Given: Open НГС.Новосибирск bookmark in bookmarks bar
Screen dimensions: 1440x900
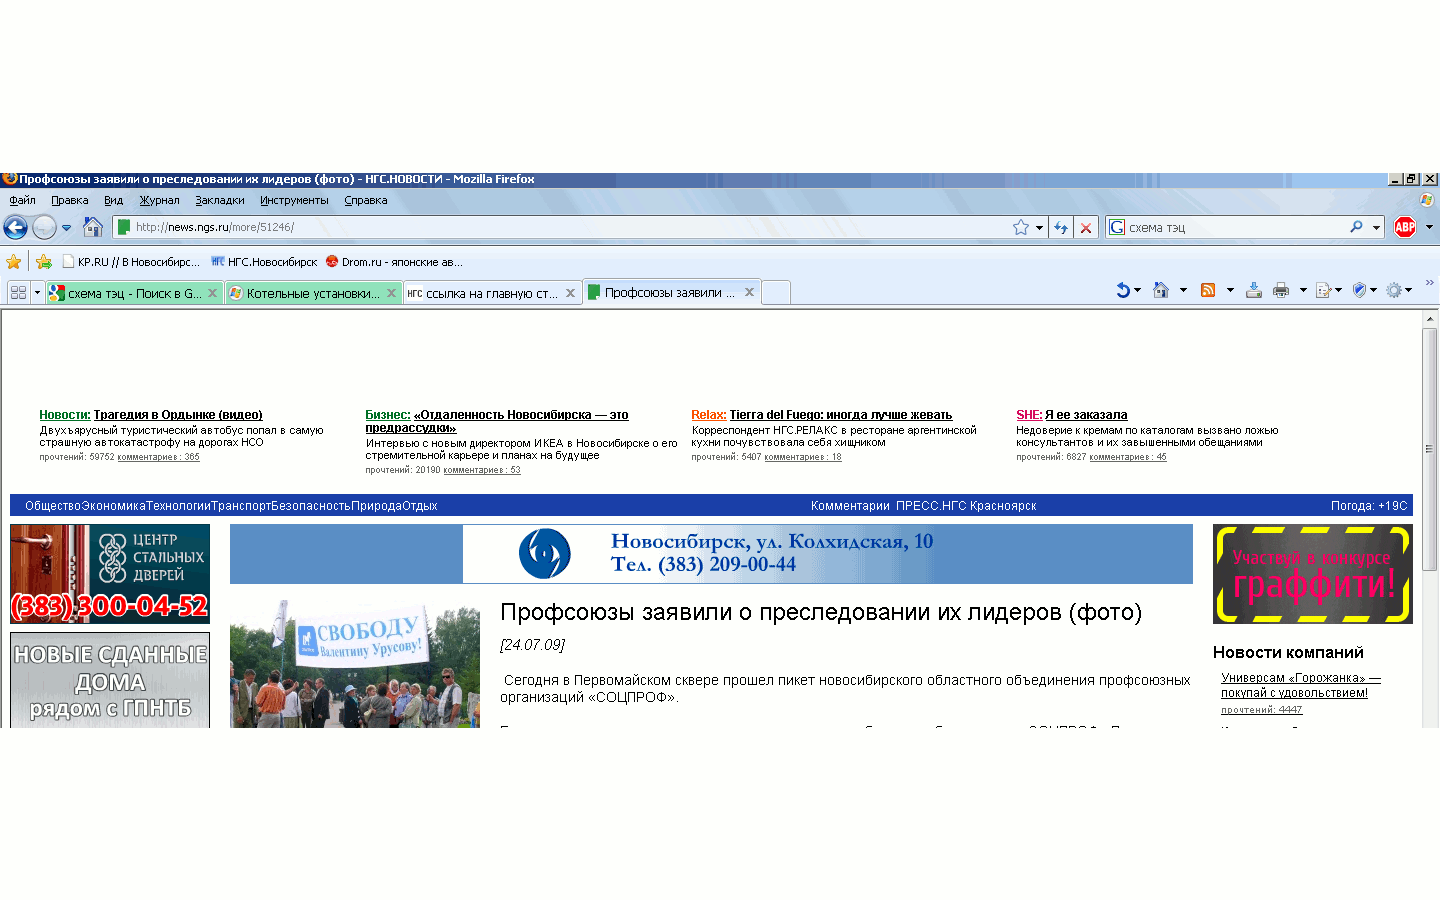Looking at the screenshot, I should pyautogui.click(x=271, y=262).
